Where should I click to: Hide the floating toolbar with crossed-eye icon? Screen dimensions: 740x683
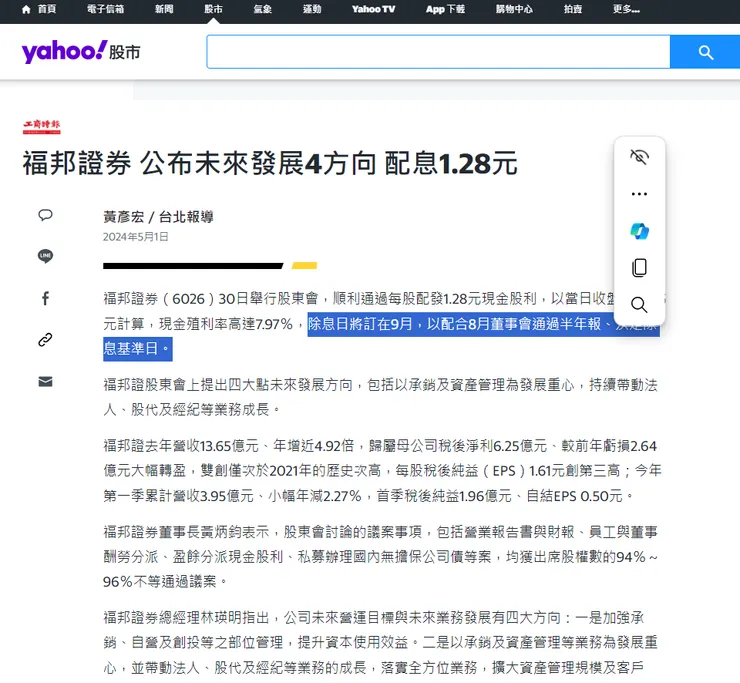pyautogui.click(x=639, y=157)
